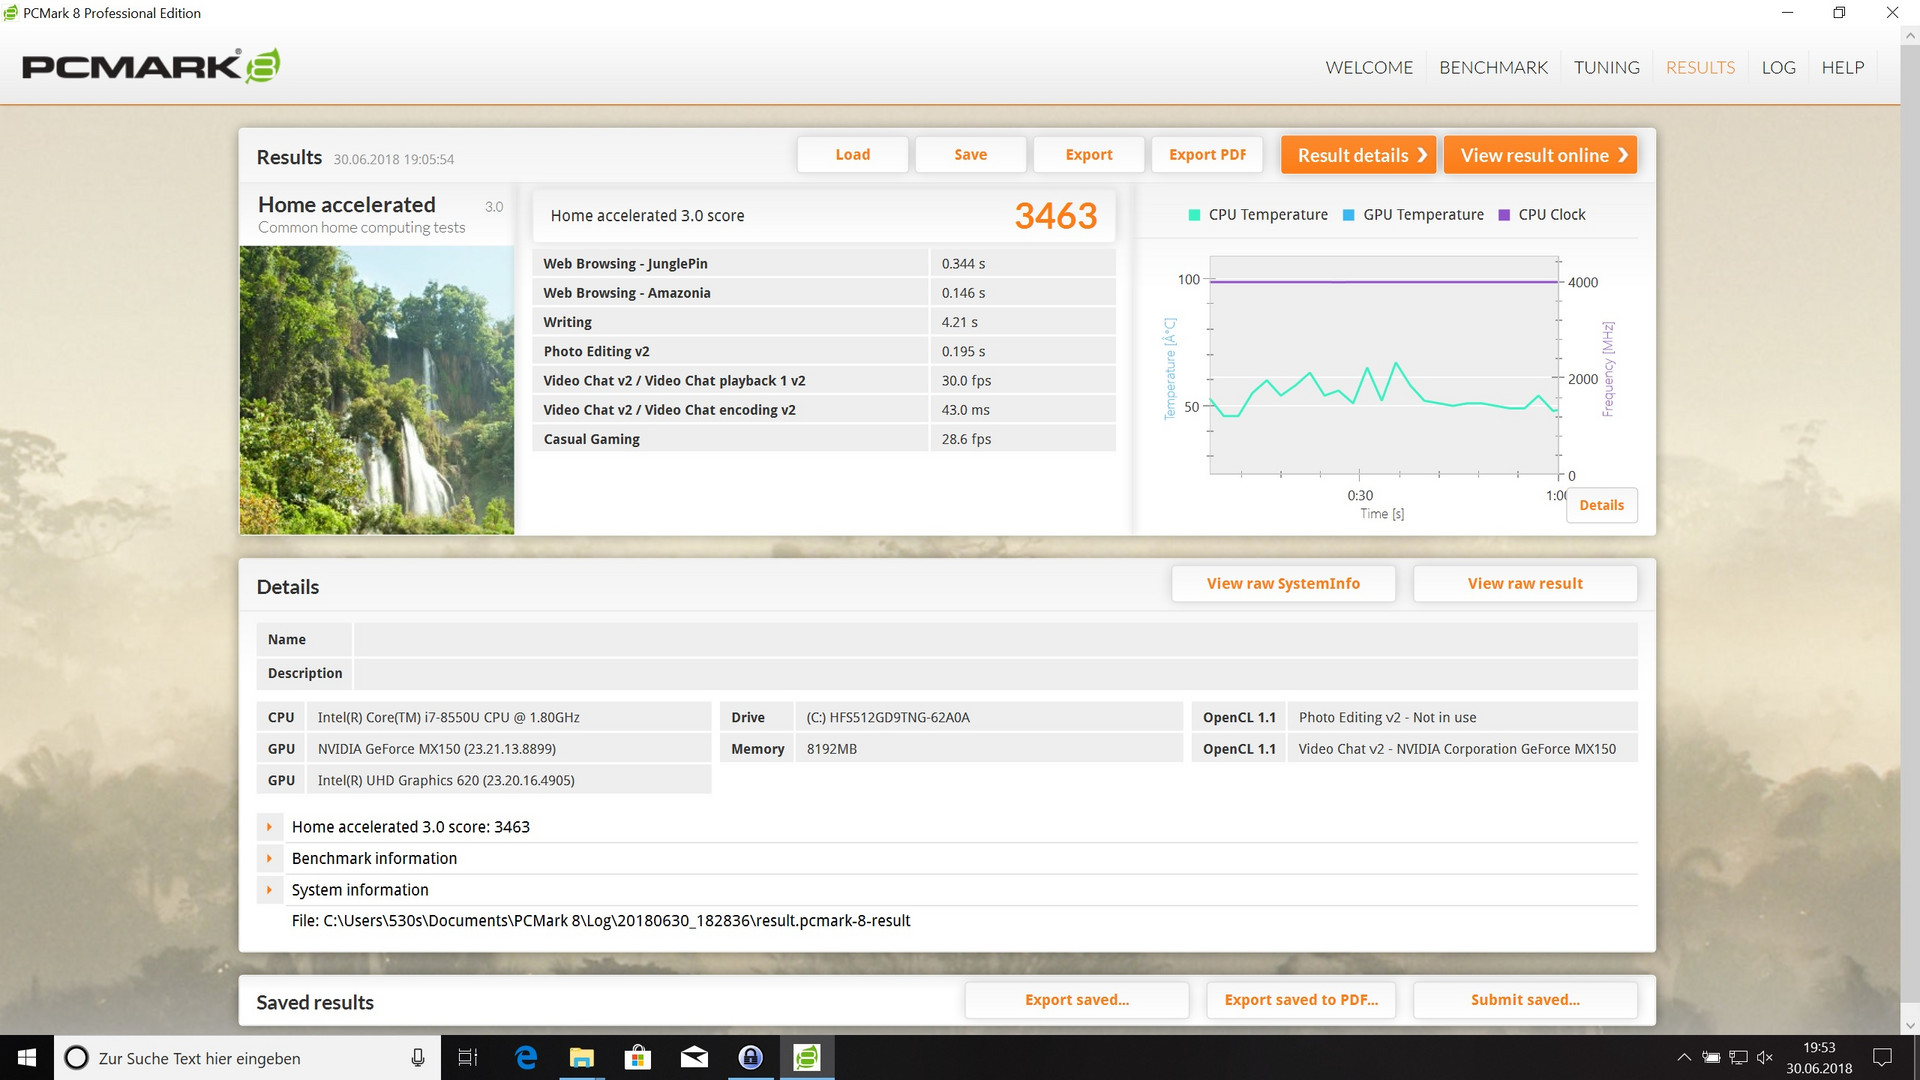Screen dimensions: 1920x1080
Task: Expand the Benchmark information section
Action: click(x=269, y=858)
